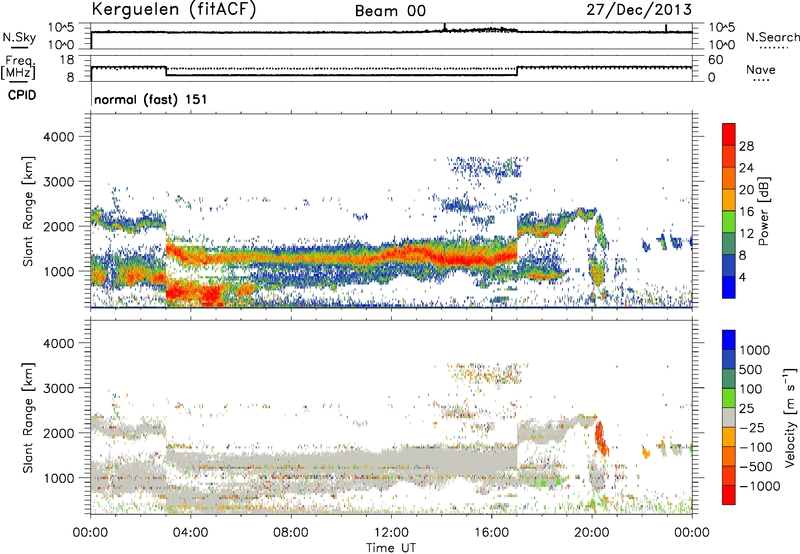Click the Kerguelen (fitACF) title
This screenshot has height=554, width=800.
tap(173, 10)
